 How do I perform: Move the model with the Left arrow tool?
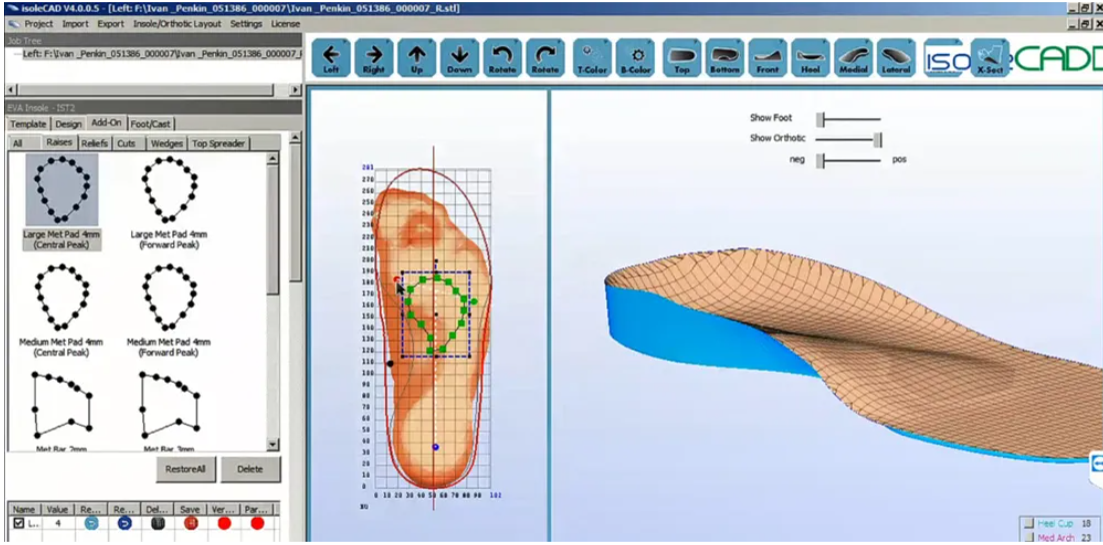click(x=331, y=58)
